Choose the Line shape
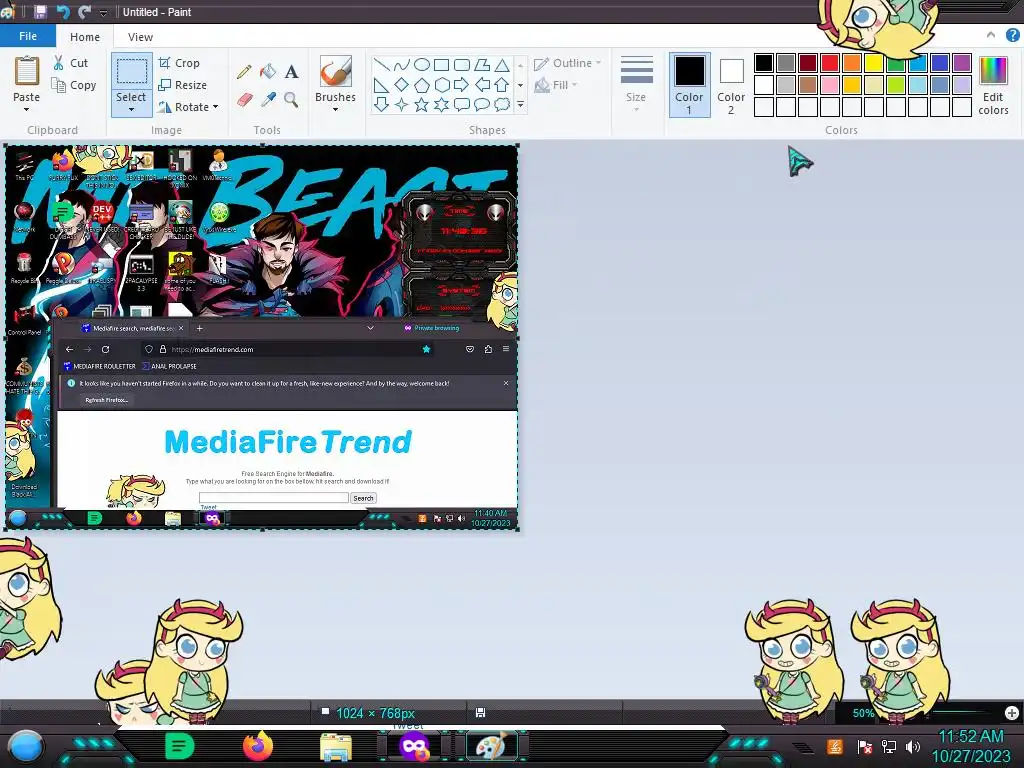The image size is (1024, 768). [x=382, y=65]
